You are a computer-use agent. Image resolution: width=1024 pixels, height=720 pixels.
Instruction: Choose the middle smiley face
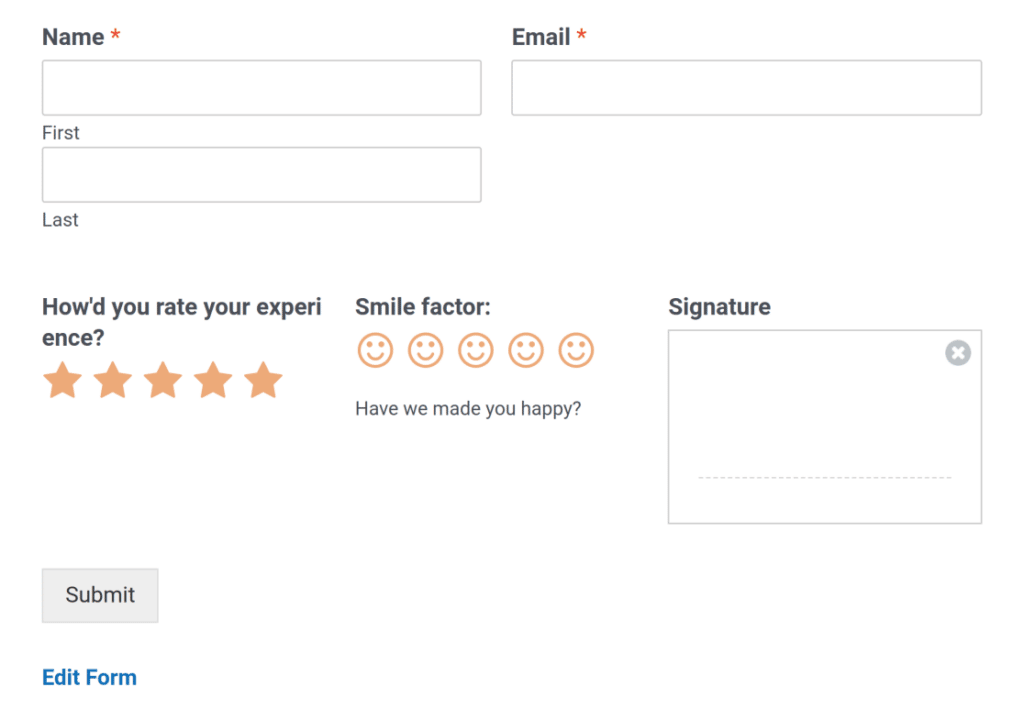click(476, 350)
